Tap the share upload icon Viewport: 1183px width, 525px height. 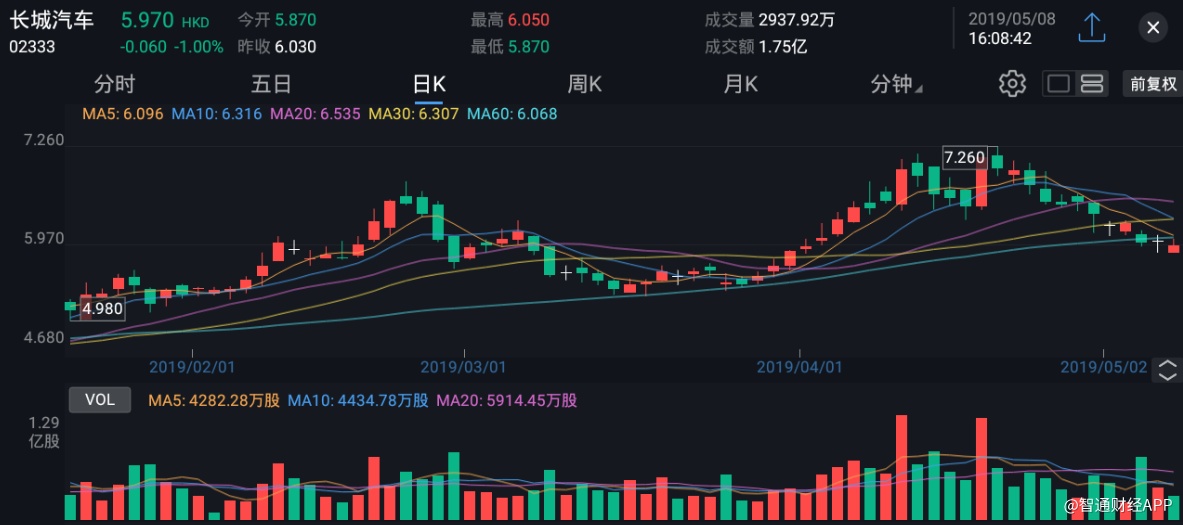tap(1092, 28)
